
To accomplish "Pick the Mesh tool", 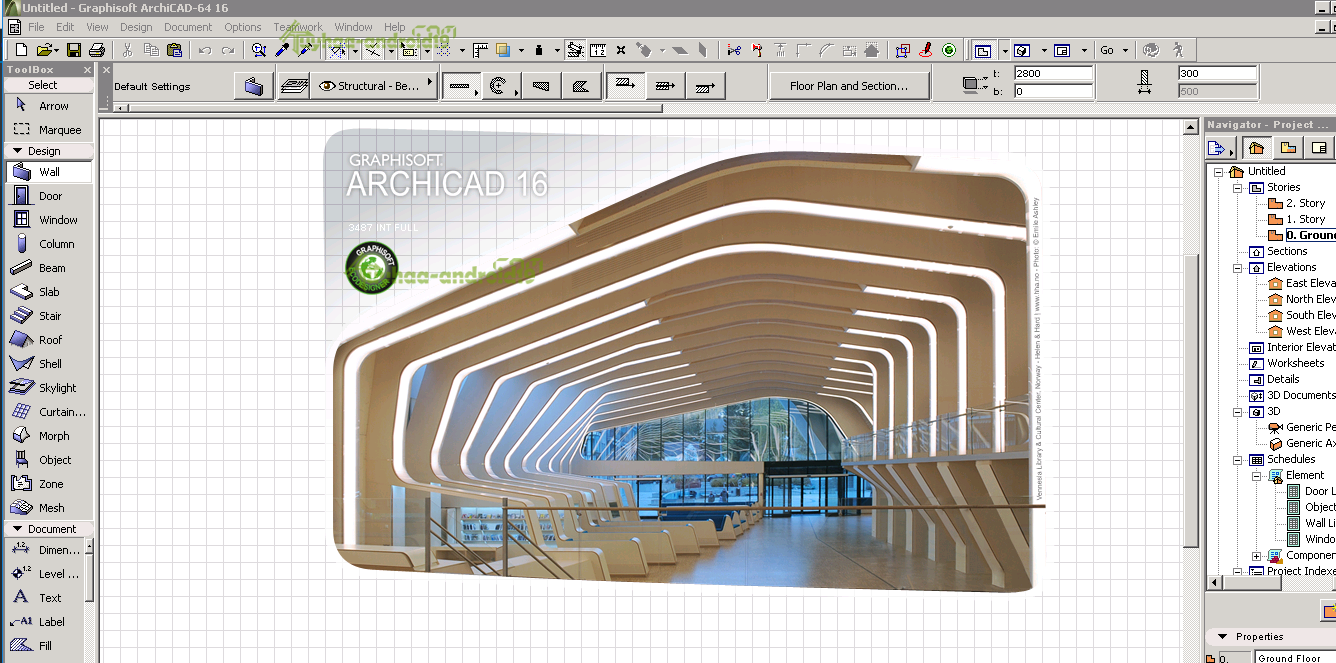I will (48, 508).
